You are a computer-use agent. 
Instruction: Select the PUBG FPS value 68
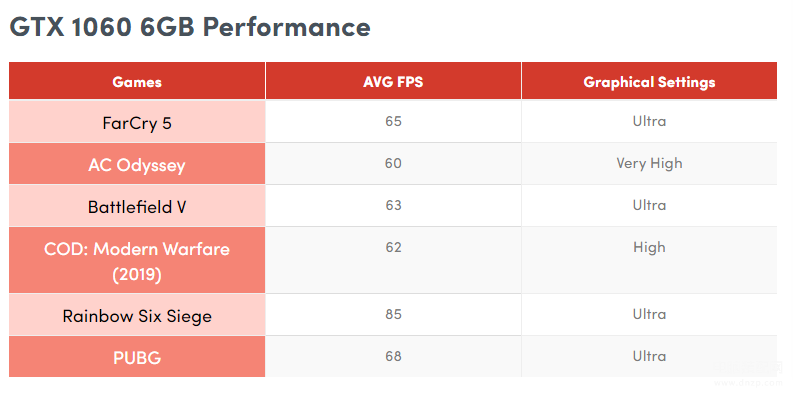click(x=393, y=356)
